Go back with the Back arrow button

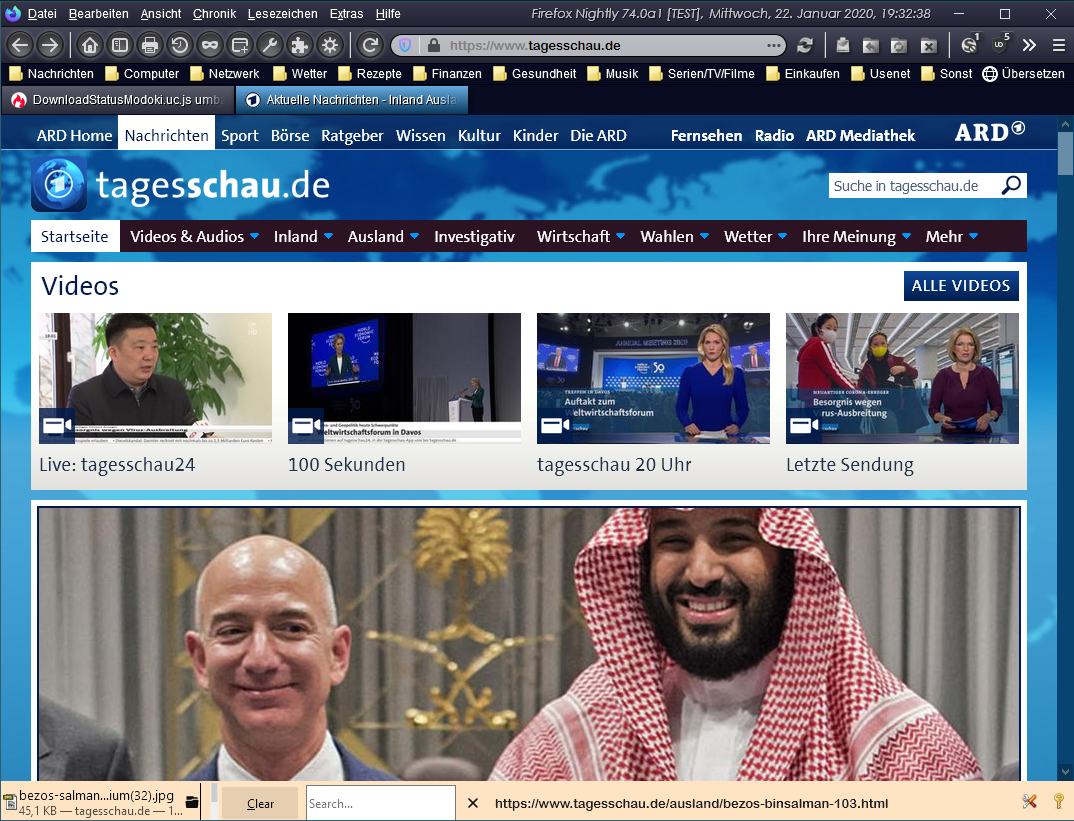click(x=20, y=45)
